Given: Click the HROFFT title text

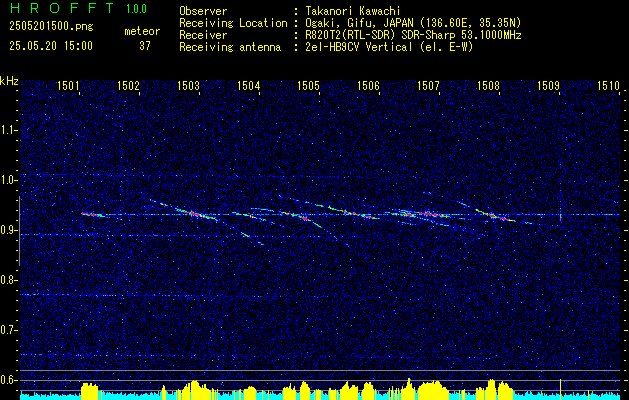Looking at the screenshot, I should (62, 8).
